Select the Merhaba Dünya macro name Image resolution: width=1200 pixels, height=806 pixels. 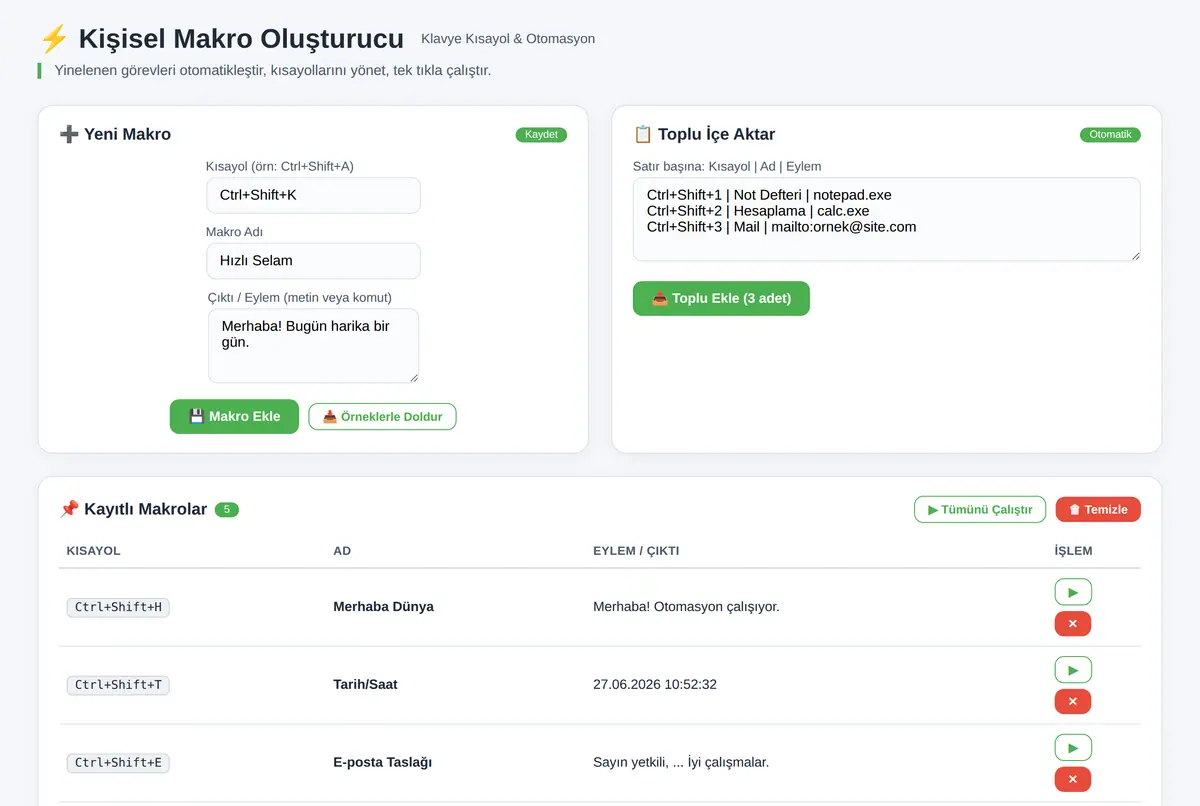(383, 607)
